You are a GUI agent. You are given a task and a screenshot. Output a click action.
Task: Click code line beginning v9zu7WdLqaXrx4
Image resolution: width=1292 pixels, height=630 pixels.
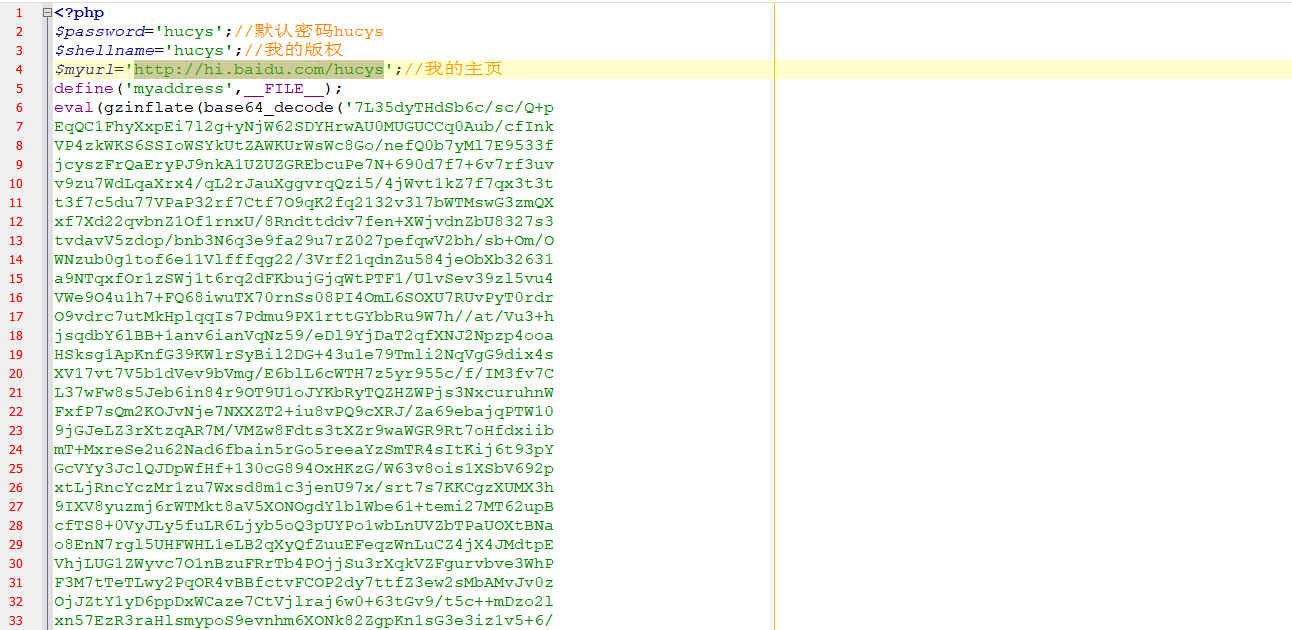tap(304, 184)
